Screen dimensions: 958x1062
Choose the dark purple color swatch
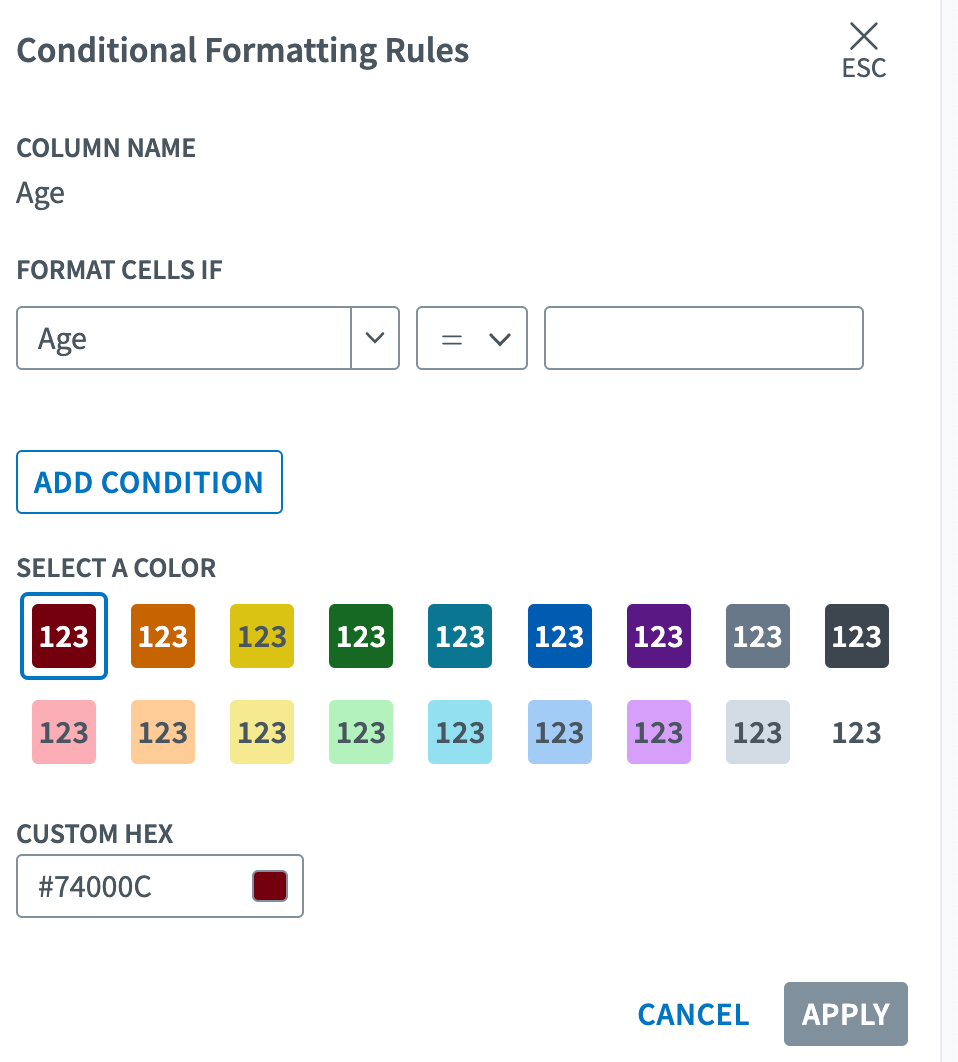(658, 636)
